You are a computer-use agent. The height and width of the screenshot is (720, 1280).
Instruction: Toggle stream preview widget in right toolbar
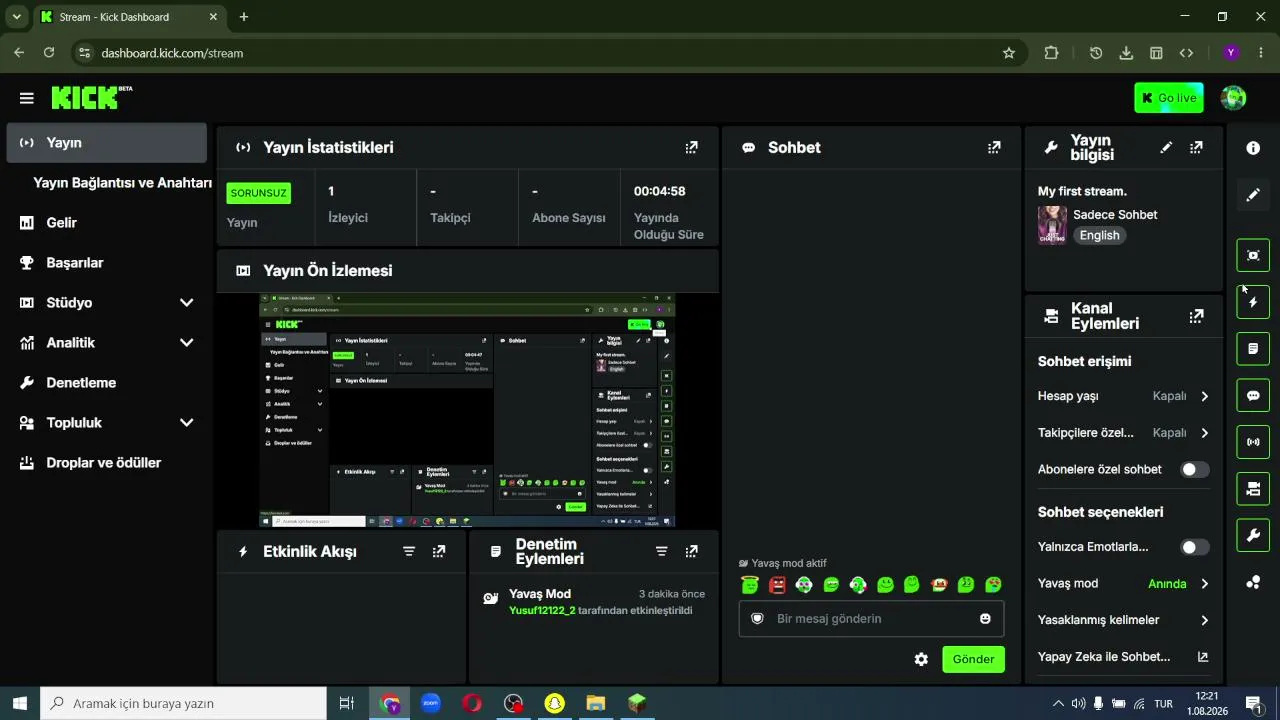tap(1253, 255)
